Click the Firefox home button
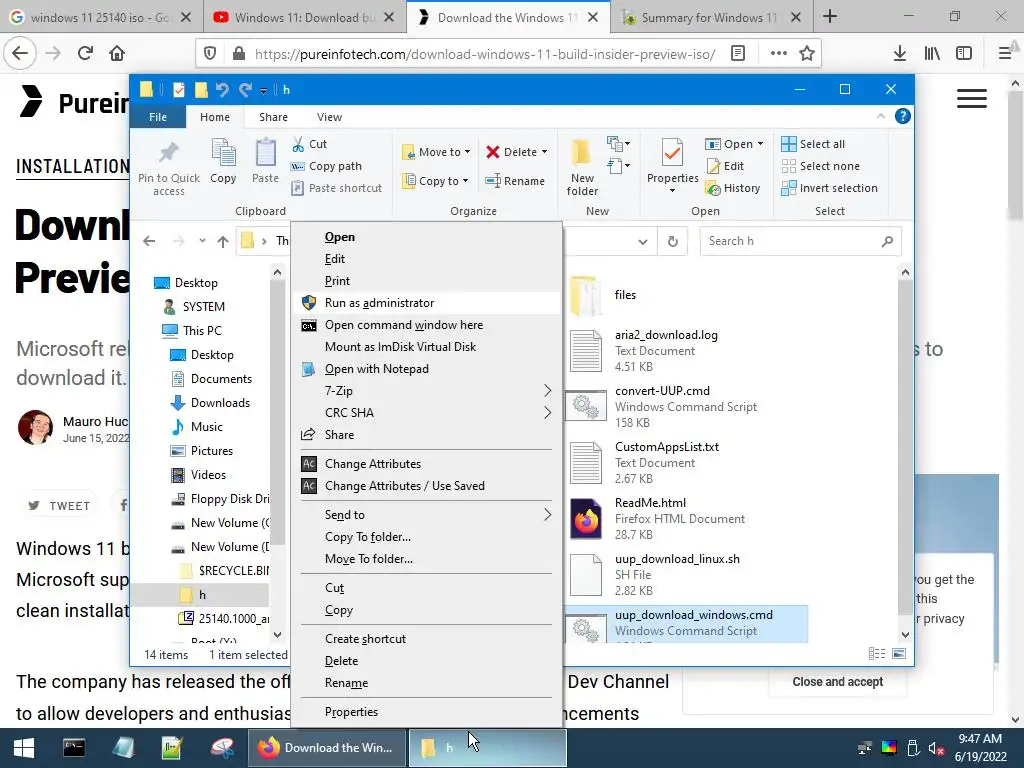The height and width of the screenshot is (768, 1024). click(x=117, y=53)
